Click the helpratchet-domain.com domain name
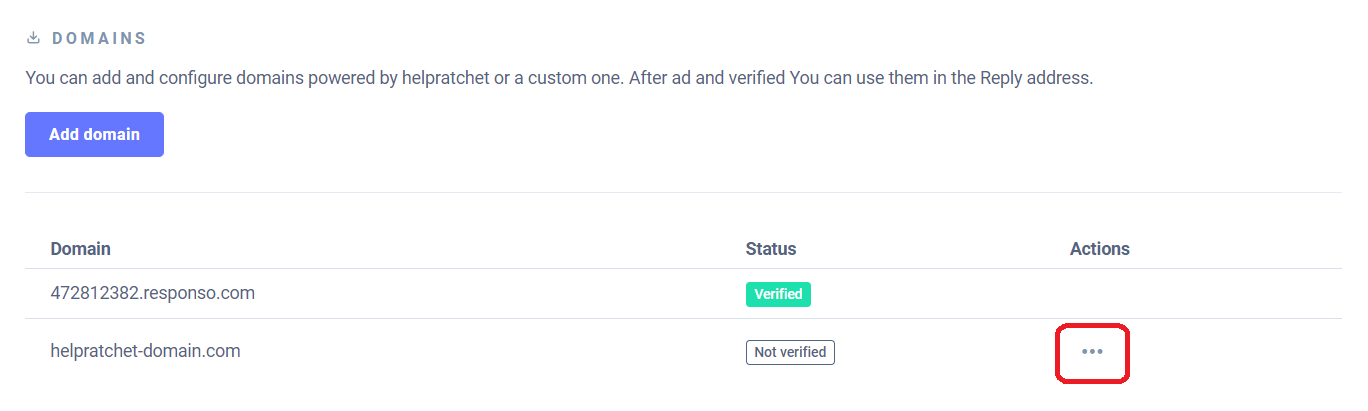 tap(145, 351)
